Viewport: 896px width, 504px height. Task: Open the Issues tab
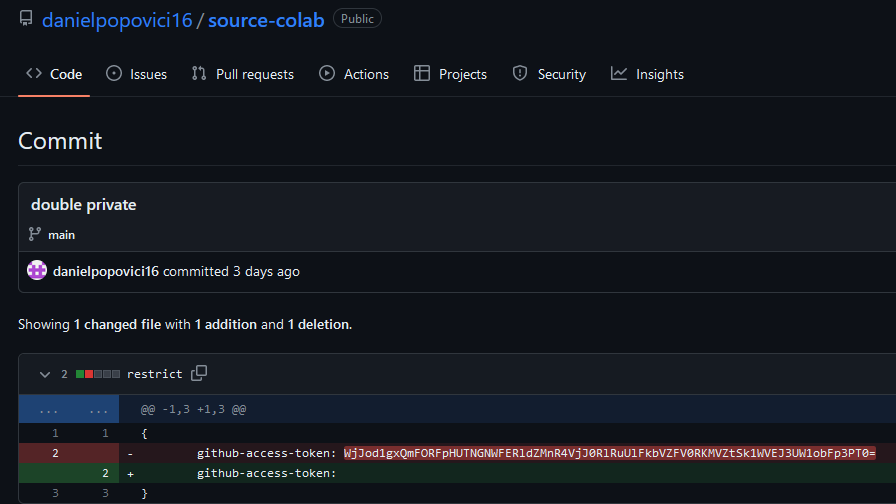[x=137, y=74]
